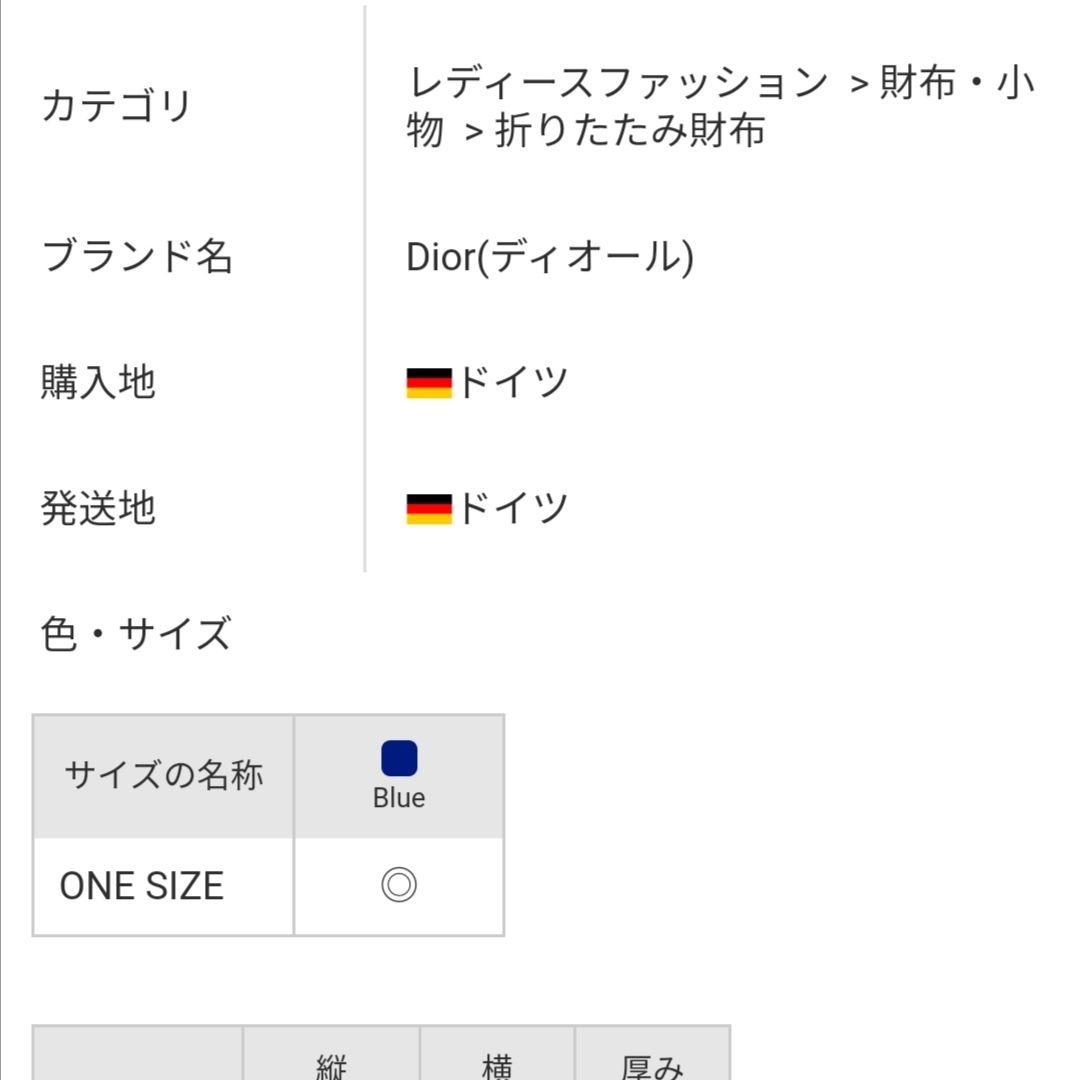This screenshot has width=1080, height=1080.
Task: Click the 横 column header
Action: [497, 1065]
